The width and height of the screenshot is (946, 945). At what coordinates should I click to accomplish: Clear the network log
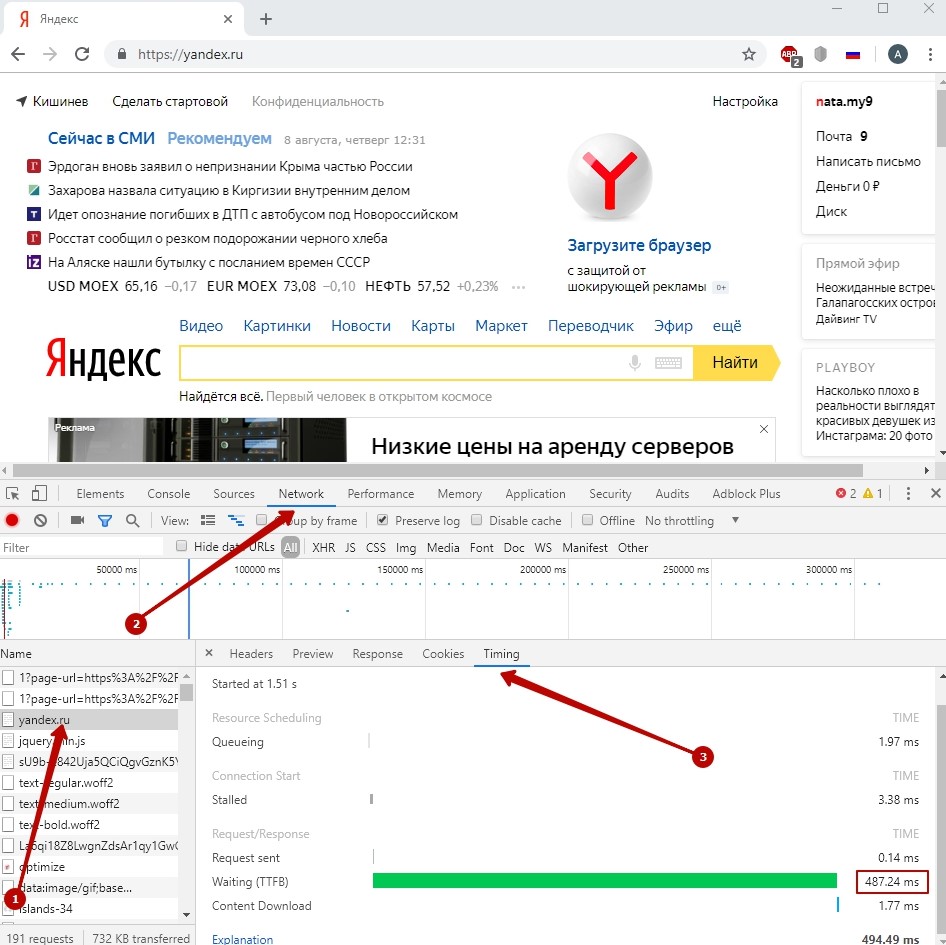[x=40, y=520]
